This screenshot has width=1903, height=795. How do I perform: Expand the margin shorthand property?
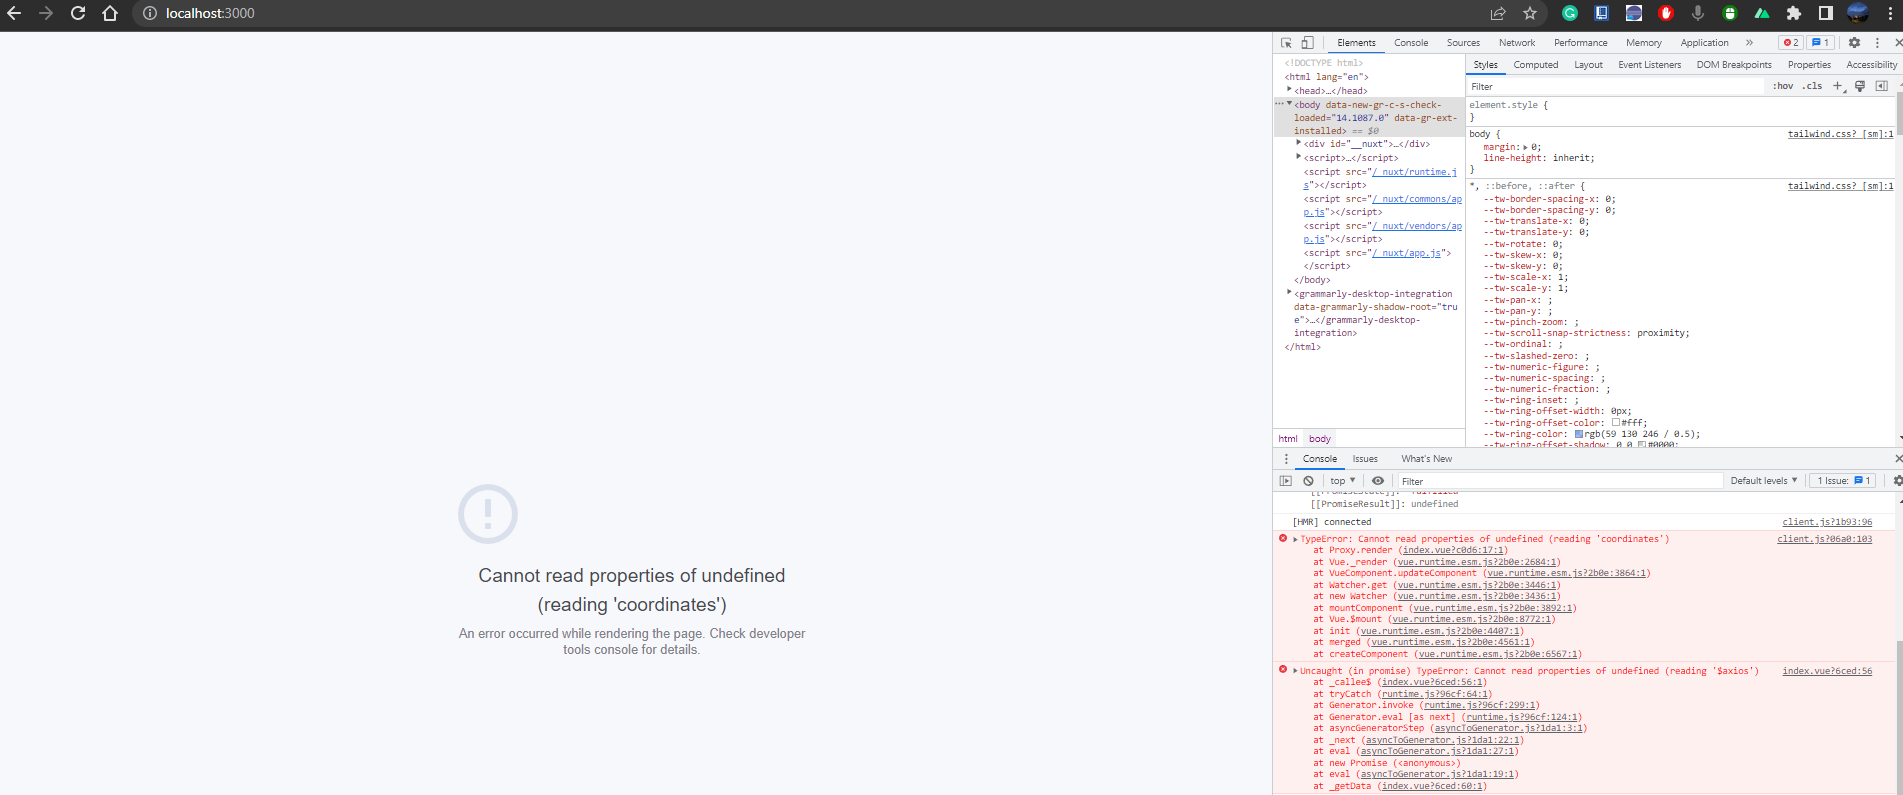[1525, 147]
